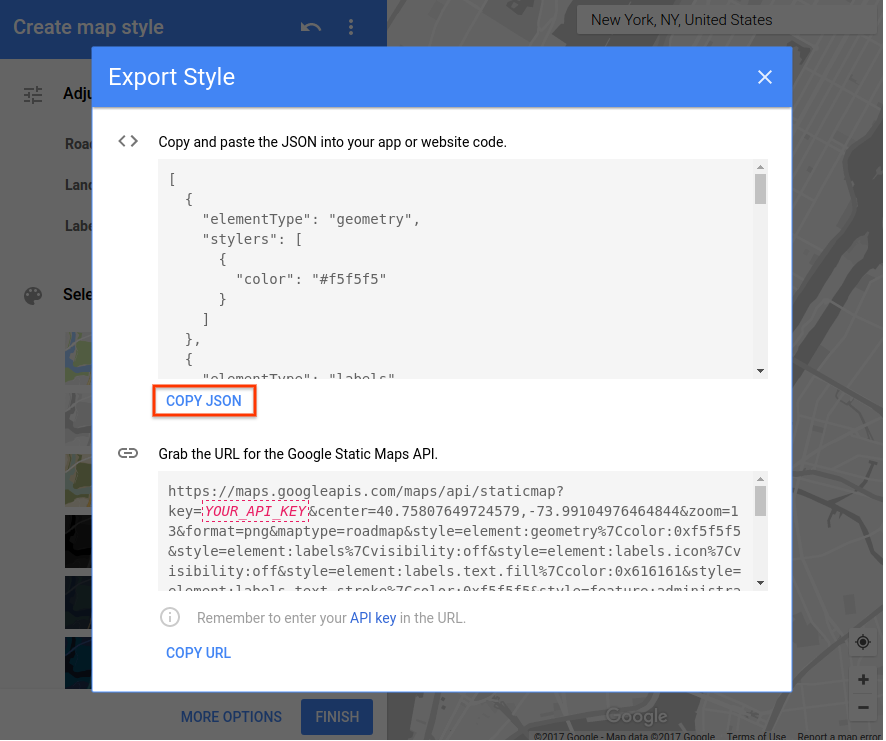Click MORE OPTIONS at the bottom
The image size is (886, 741).
pos(231,716)
